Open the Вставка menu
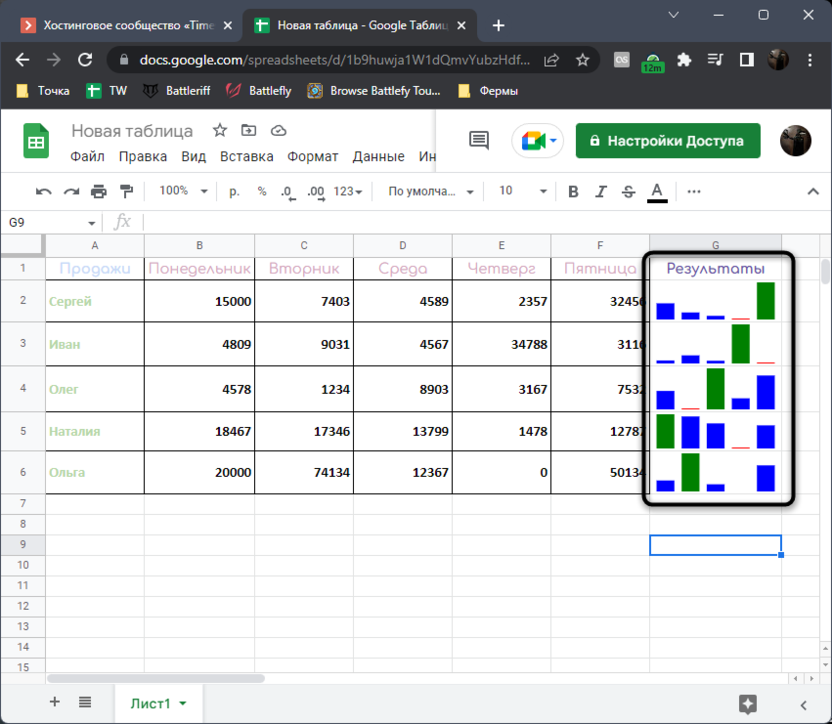 246,156
